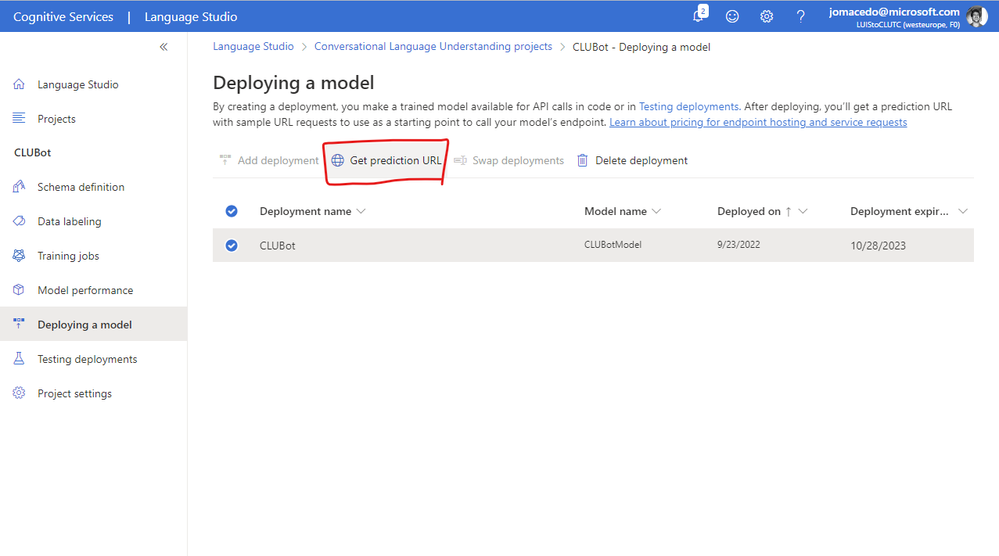
Task: Click the Testing deployments flask icon
Action: coord(19,359)
